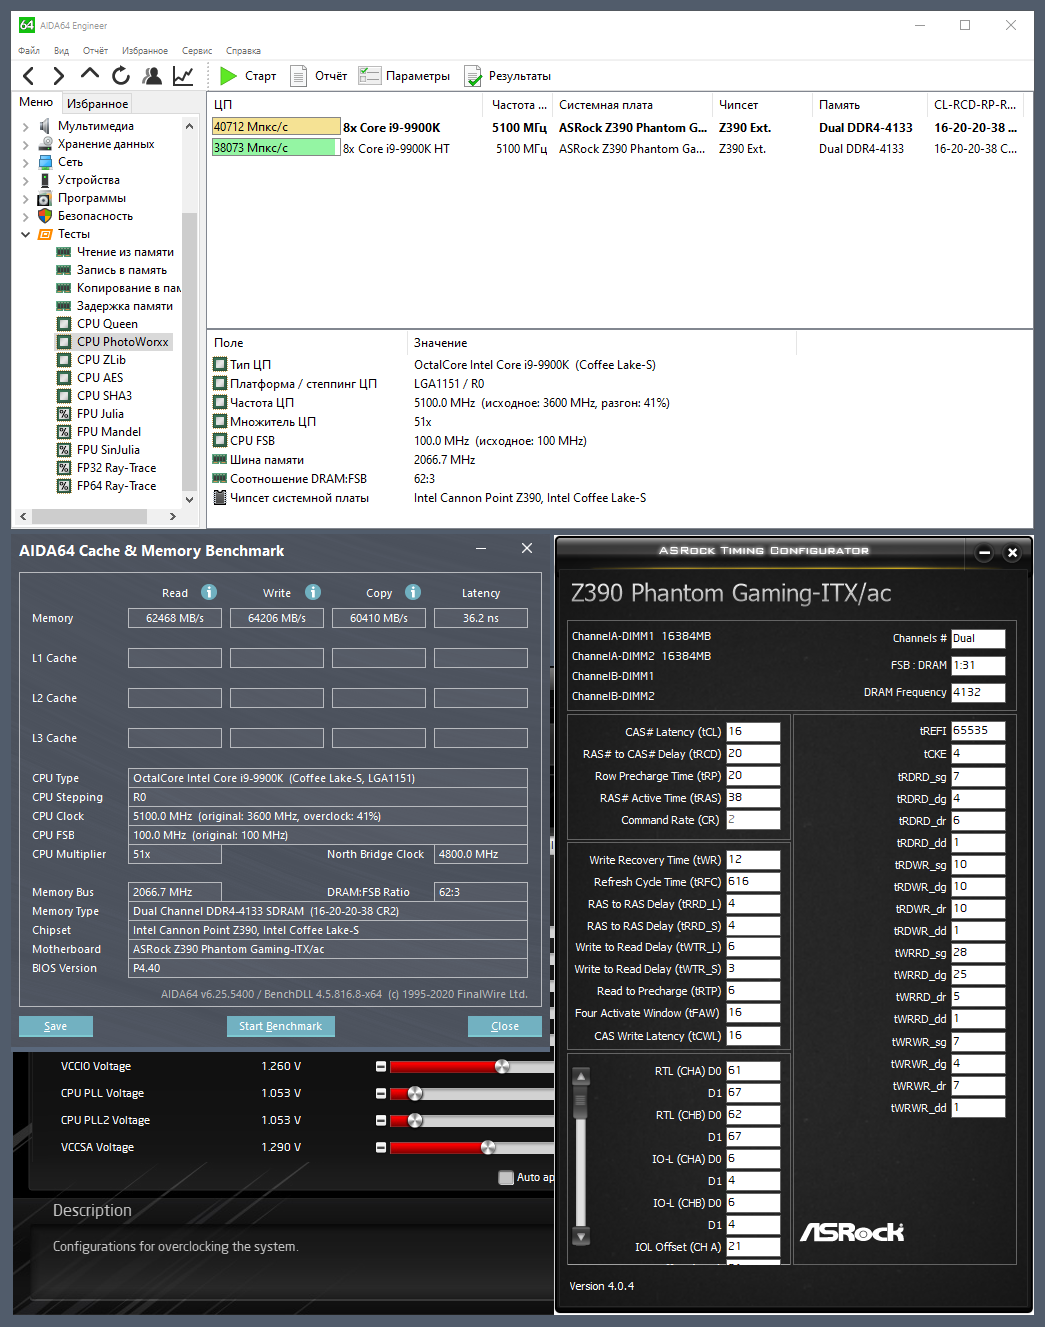Open Результаты results in the toolbar
Viewport: 1045px width, 1327px height.
[507, 75]
